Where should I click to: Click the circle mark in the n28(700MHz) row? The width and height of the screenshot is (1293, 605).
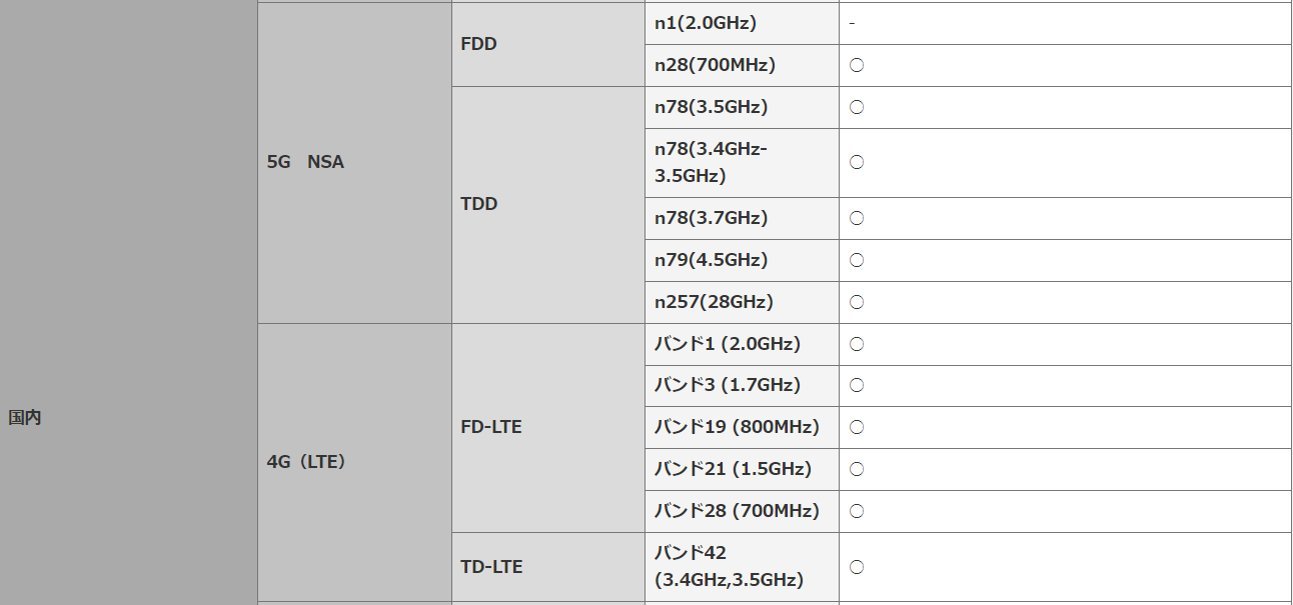856,65
